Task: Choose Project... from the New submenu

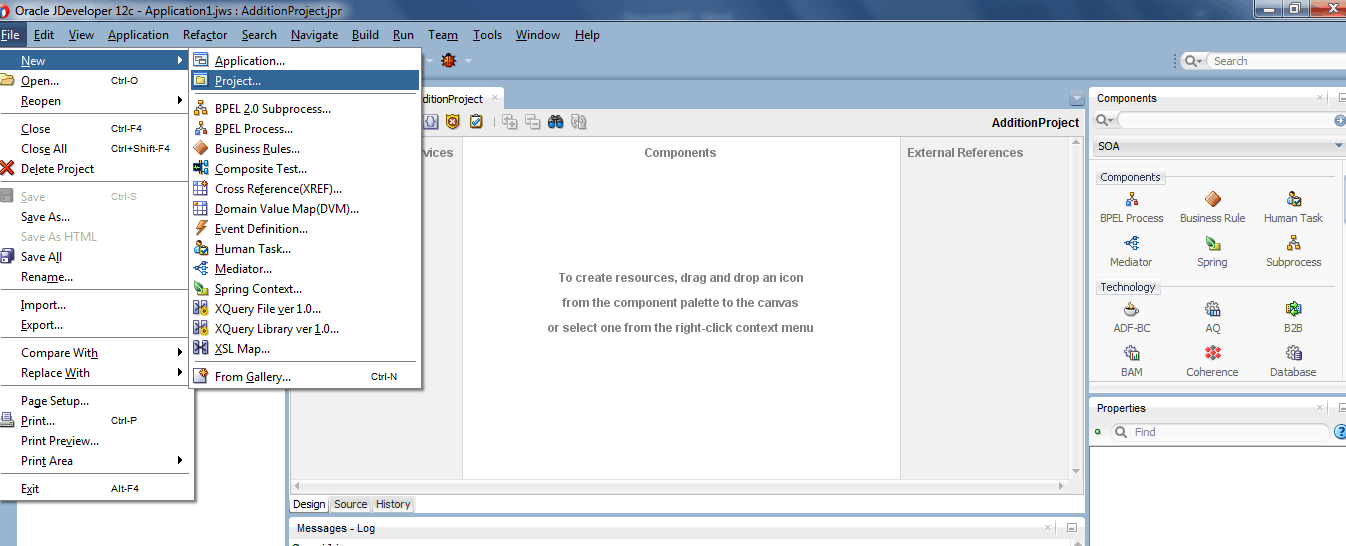Action: 305,81
